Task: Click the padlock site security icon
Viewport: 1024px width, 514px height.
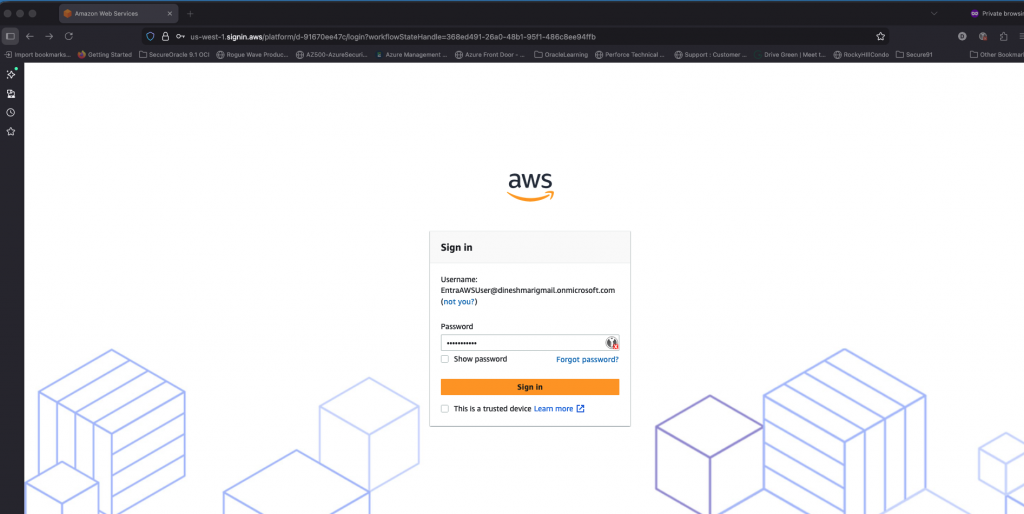Action: tap(165, 37)
